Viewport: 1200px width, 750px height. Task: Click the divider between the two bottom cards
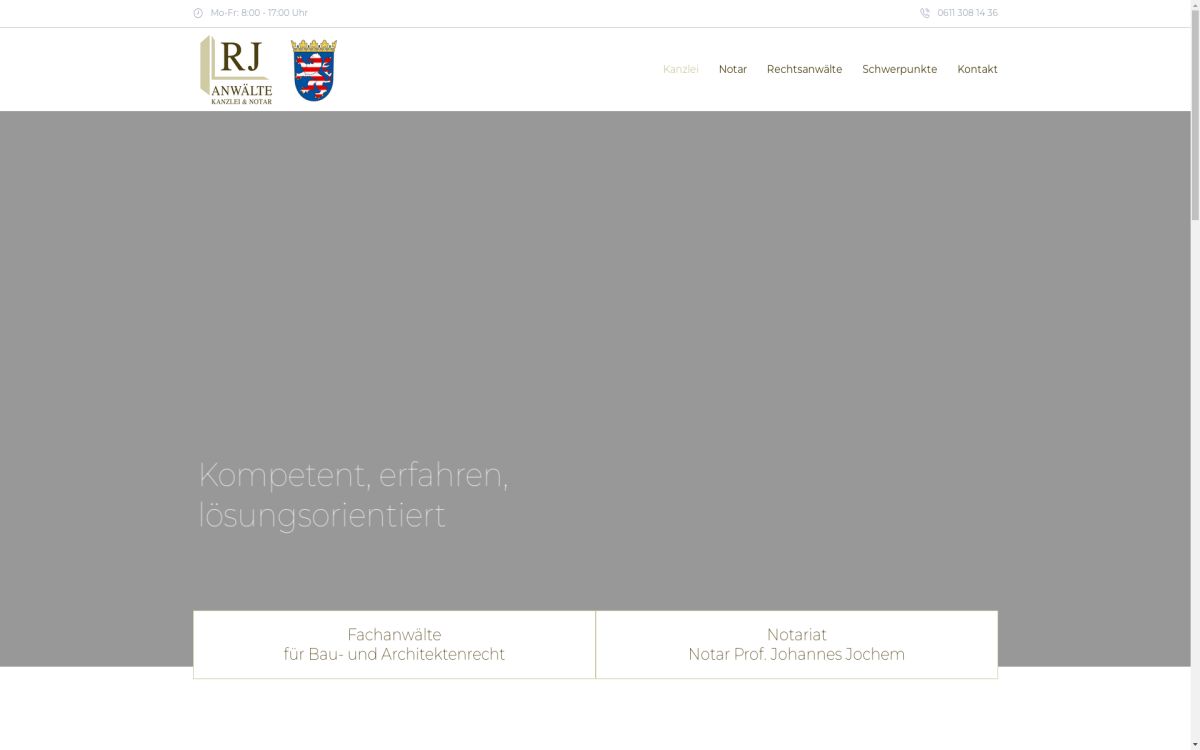point(595,644)
